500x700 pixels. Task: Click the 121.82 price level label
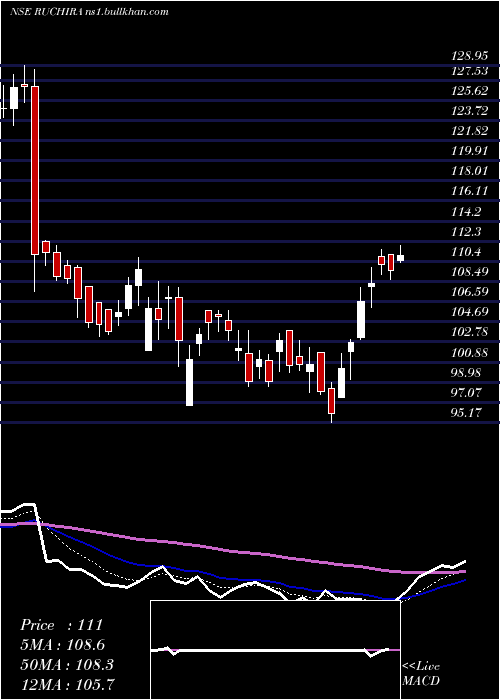click(x=469, y=131)
